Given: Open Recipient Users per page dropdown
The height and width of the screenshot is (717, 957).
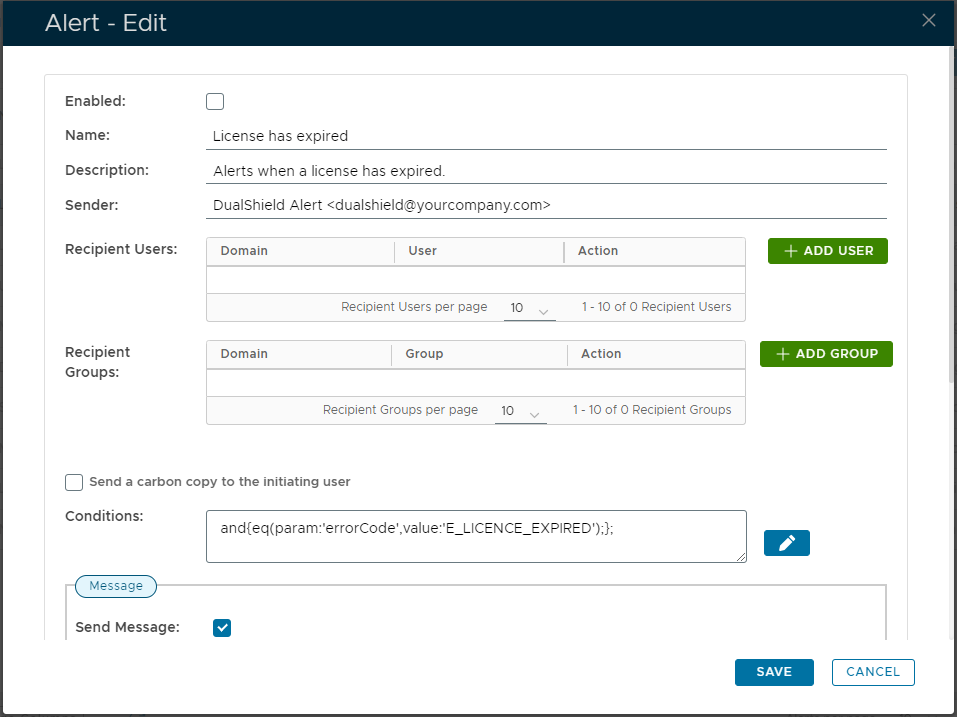Looking at the screenshot, I should pos(529,308).
